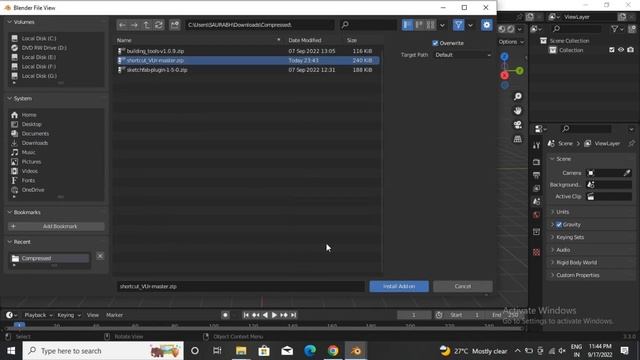Go to Downloads system folder

[34, 143]
